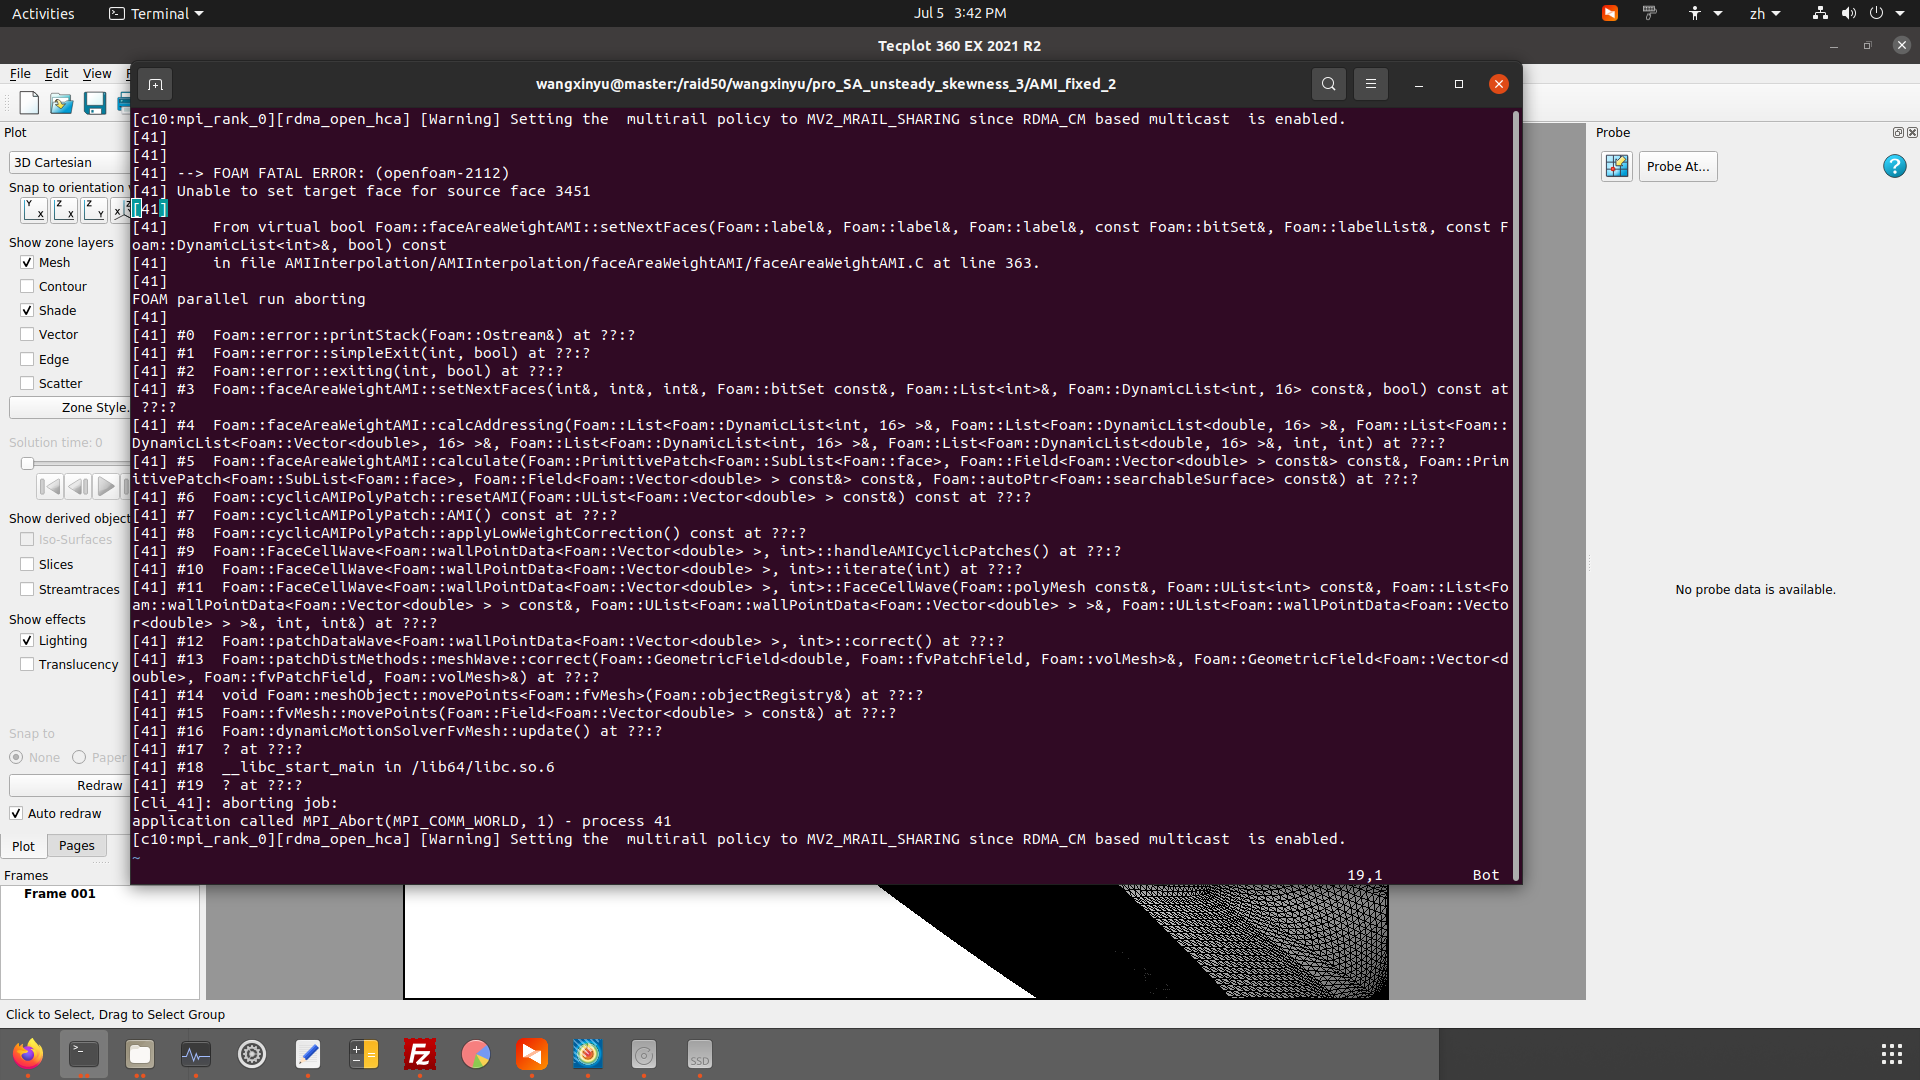Open System Monitor from the dock
Image resolution: width=1920 pixels, height=1080 pixels.
196,1054
